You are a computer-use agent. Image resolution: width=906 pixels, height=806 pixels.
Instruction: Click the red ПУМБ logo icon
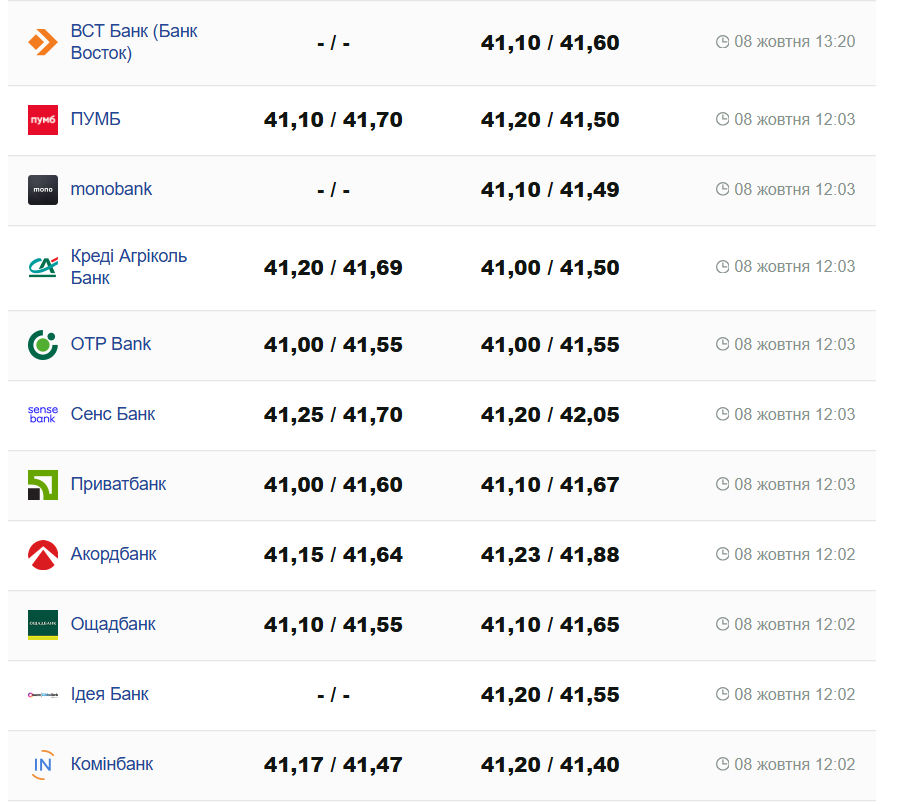[43, 120]
